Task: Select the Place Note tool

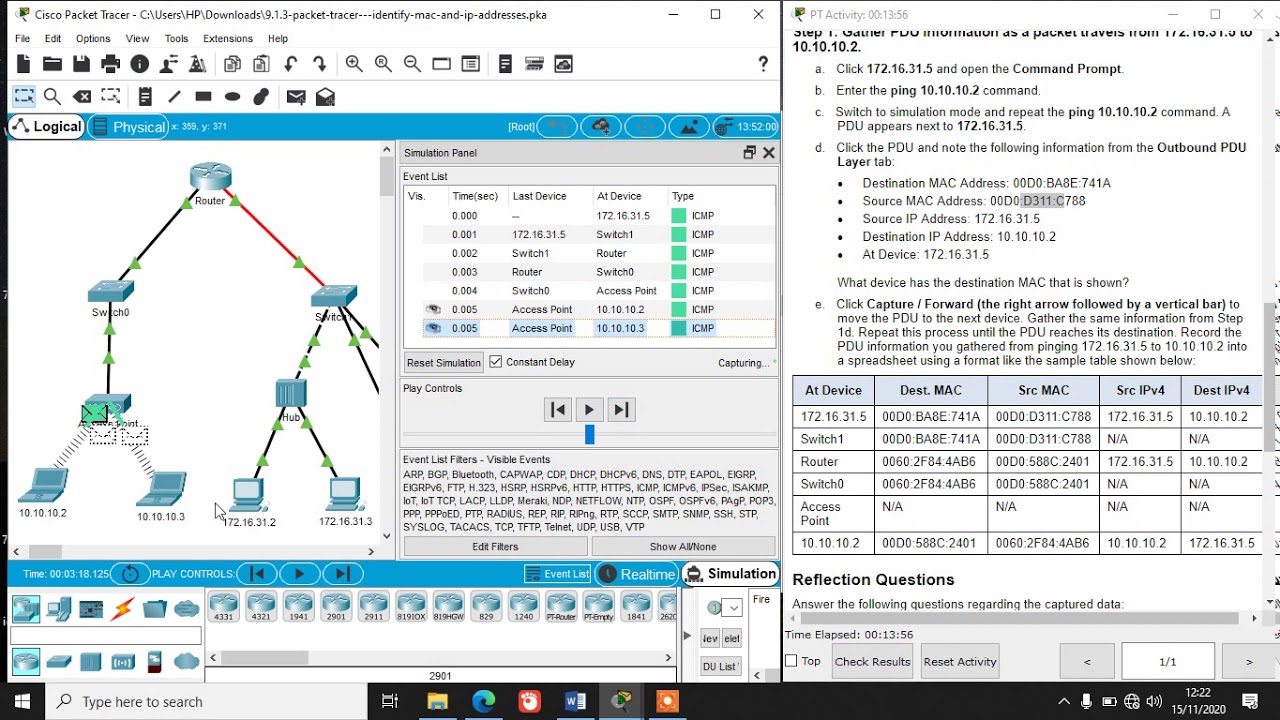Action: pyautogui.click(x=145, y=97)
